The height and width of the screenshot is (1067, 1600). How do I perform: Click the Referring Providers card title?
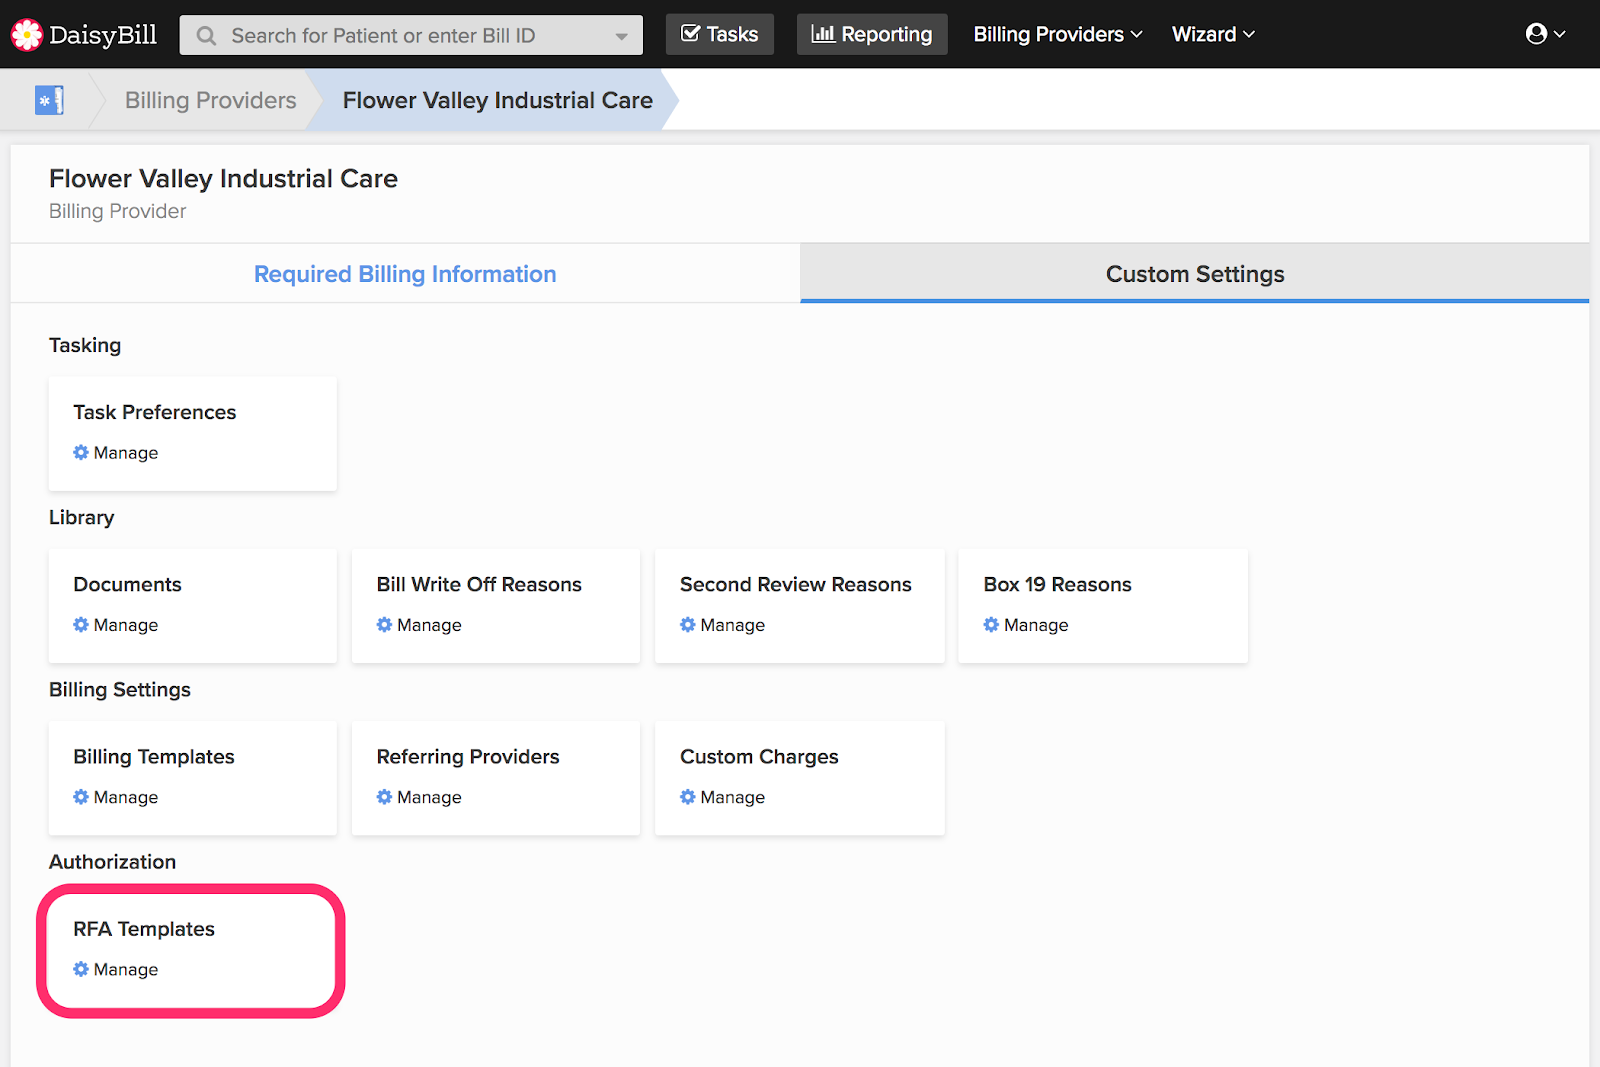pos(468,757)
